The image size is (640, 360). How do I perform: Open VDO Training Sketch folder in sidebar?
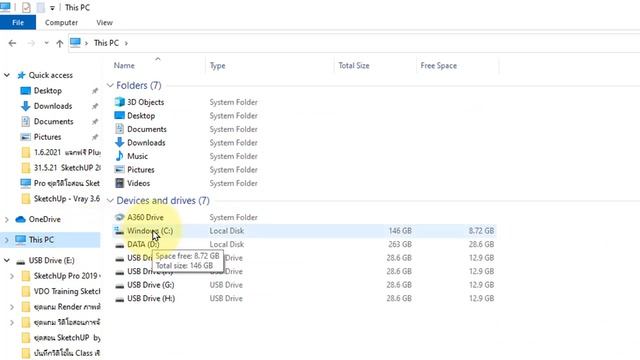click(67, 291)
